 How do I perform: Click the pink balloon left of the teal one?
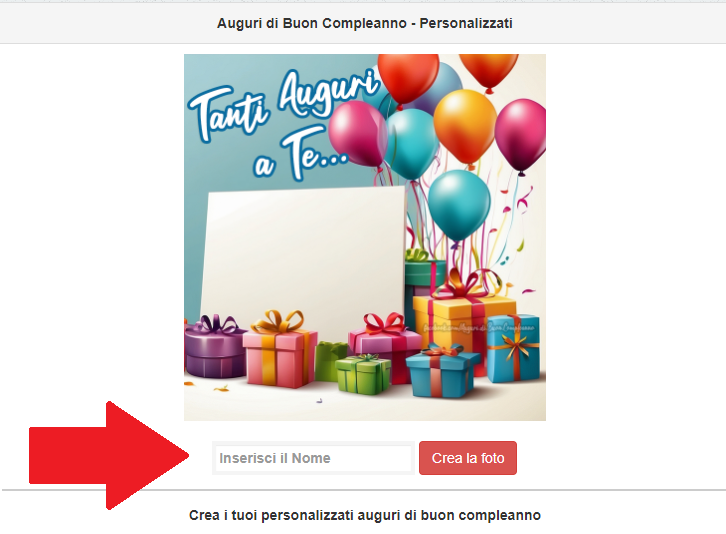pos(357,133)
